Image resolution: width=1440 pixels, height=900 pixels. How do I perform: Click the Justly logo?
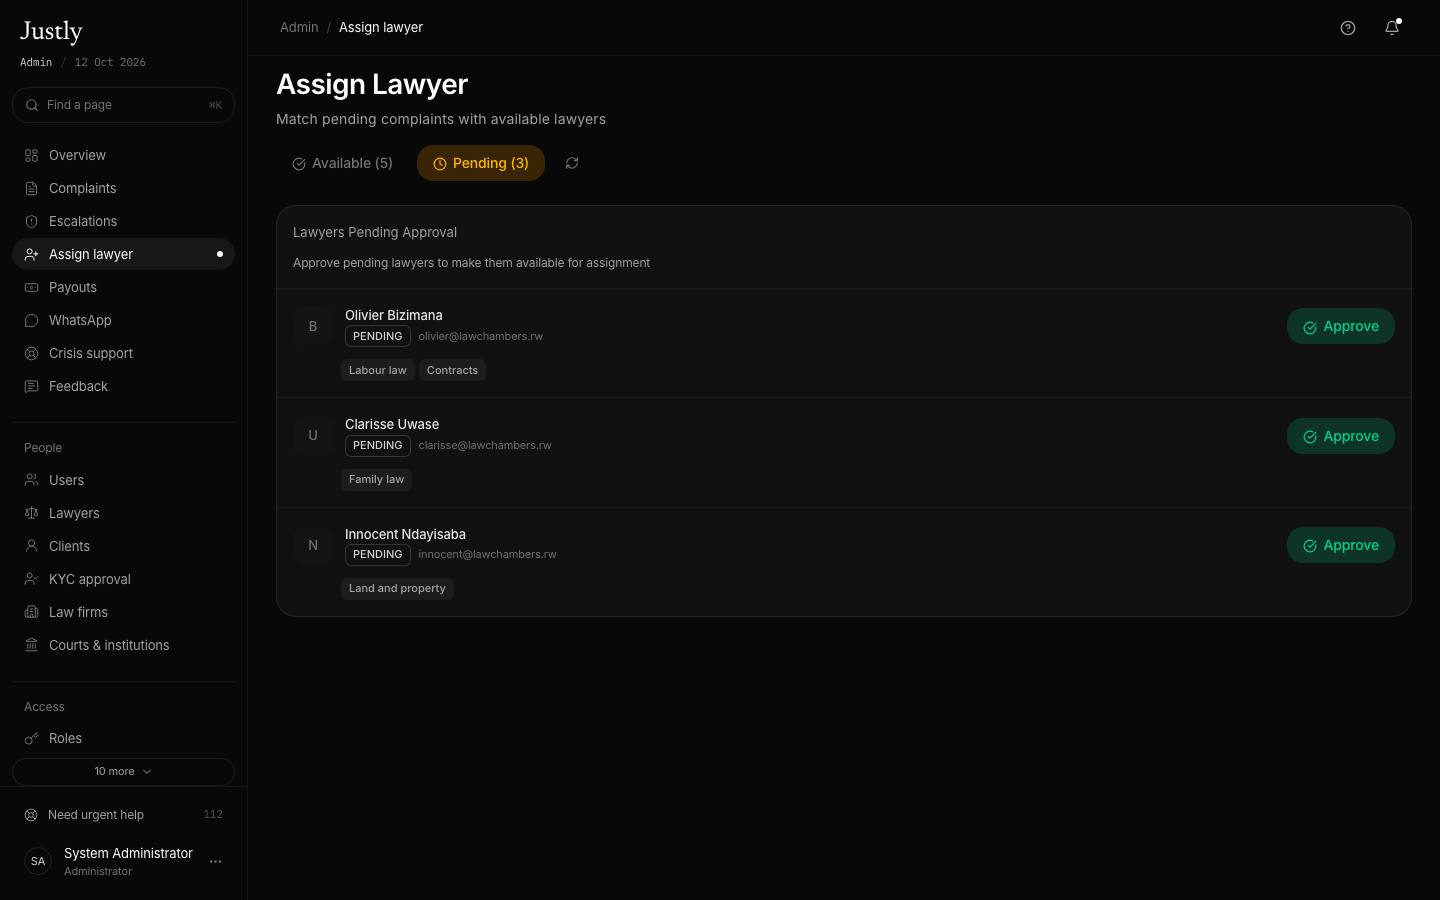(x=51, y=32)
